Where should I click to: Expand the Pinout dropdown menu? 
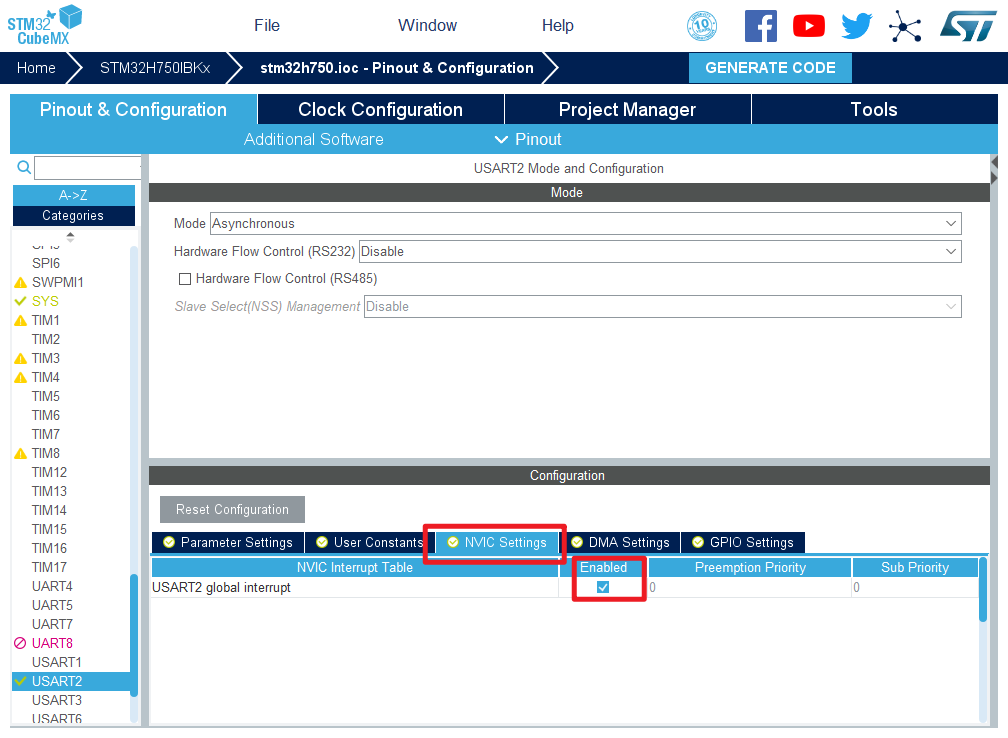528,139
